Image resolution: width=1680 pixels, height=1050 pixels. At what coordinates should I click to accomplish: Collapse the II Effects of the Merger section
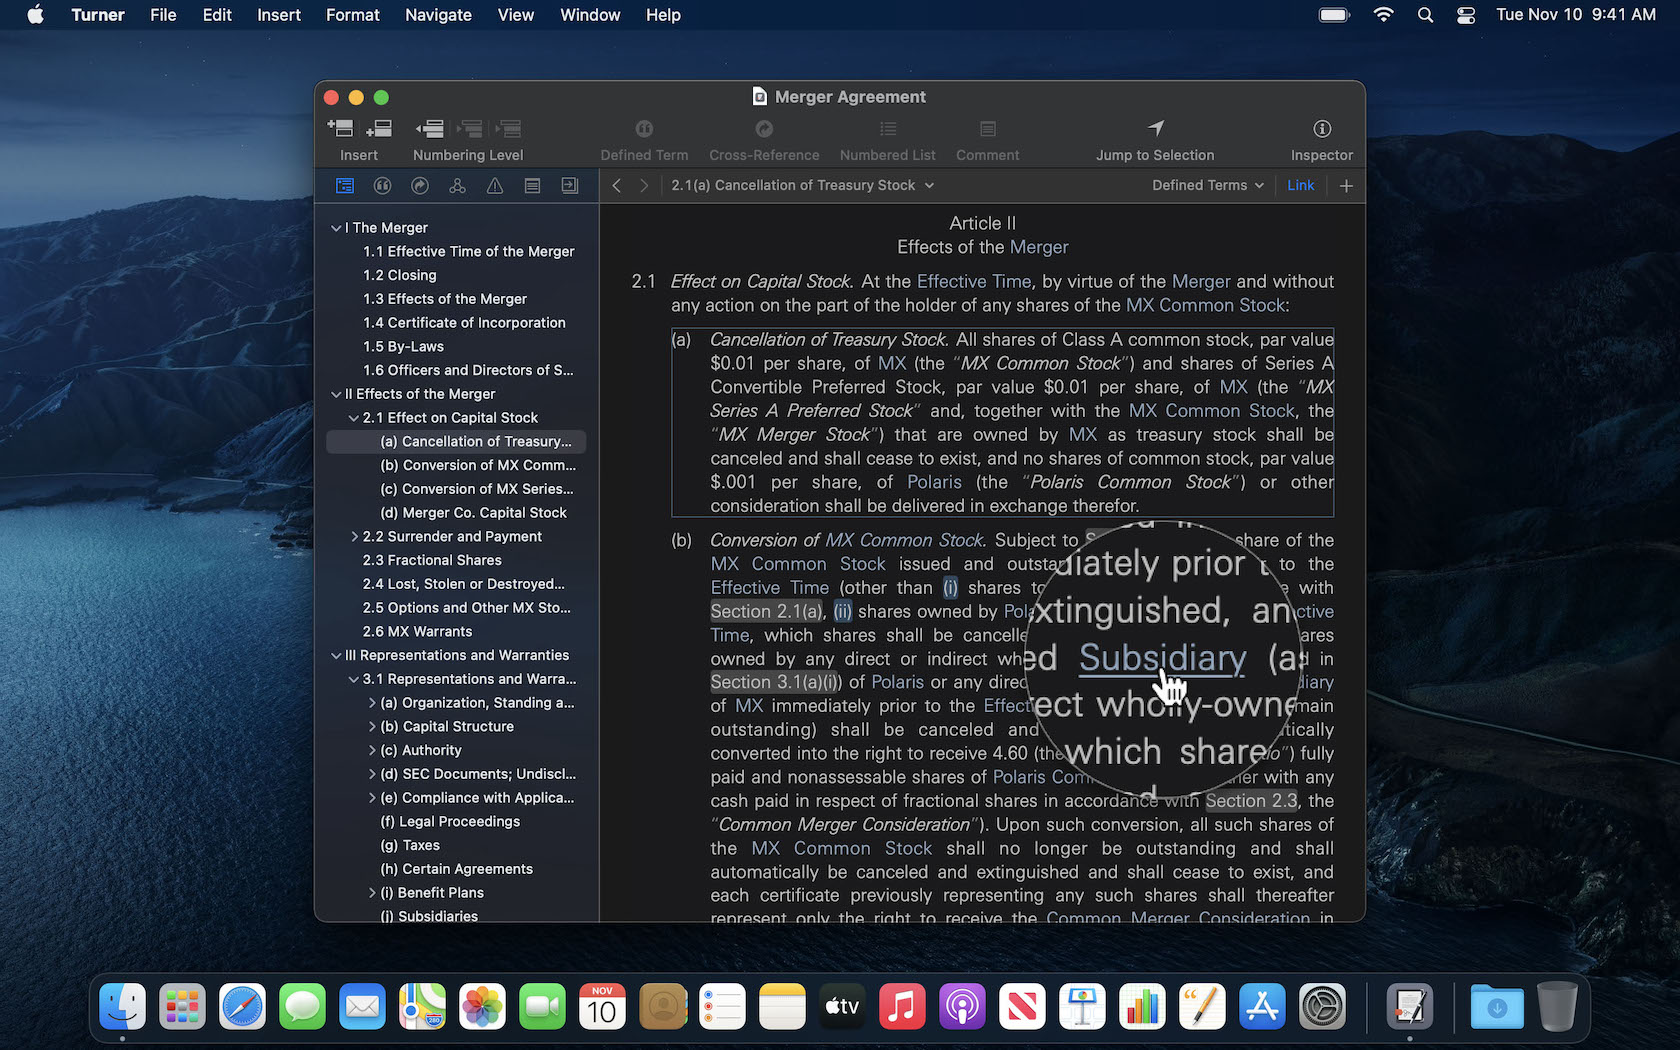click(x=336, y=394)
